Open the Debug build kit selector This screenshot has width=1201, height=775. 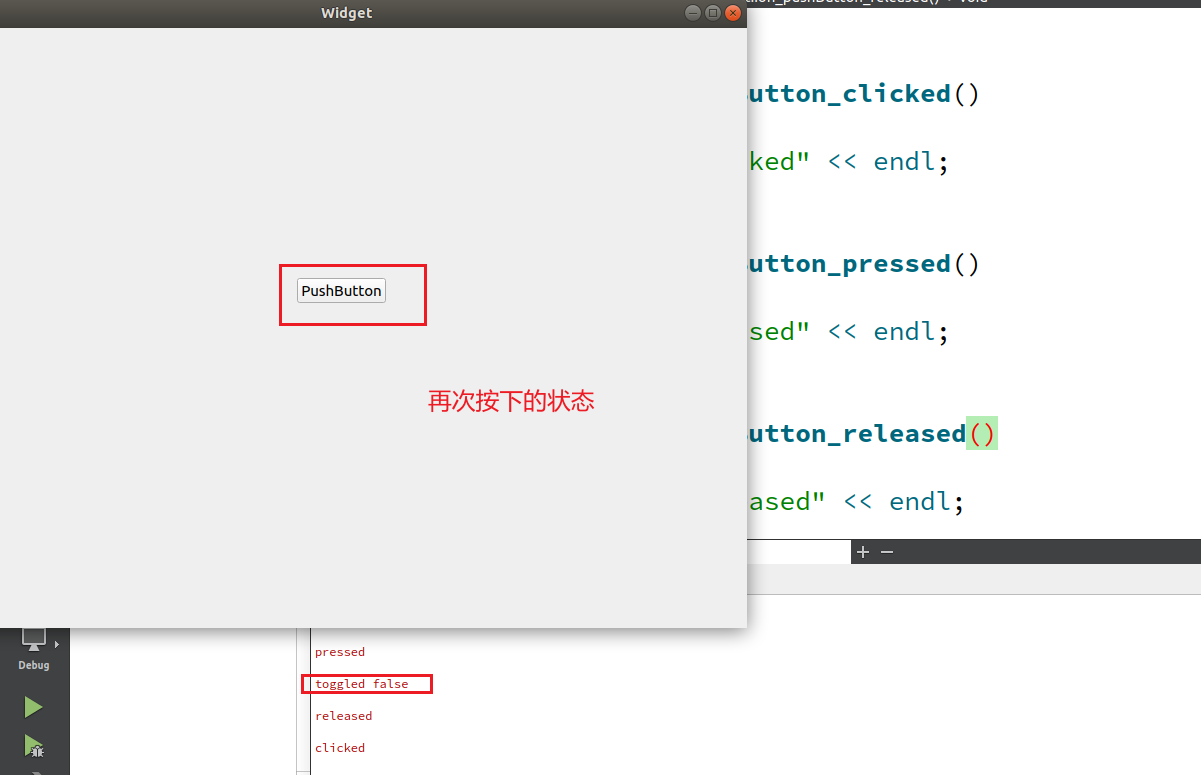tap(33, 648)
